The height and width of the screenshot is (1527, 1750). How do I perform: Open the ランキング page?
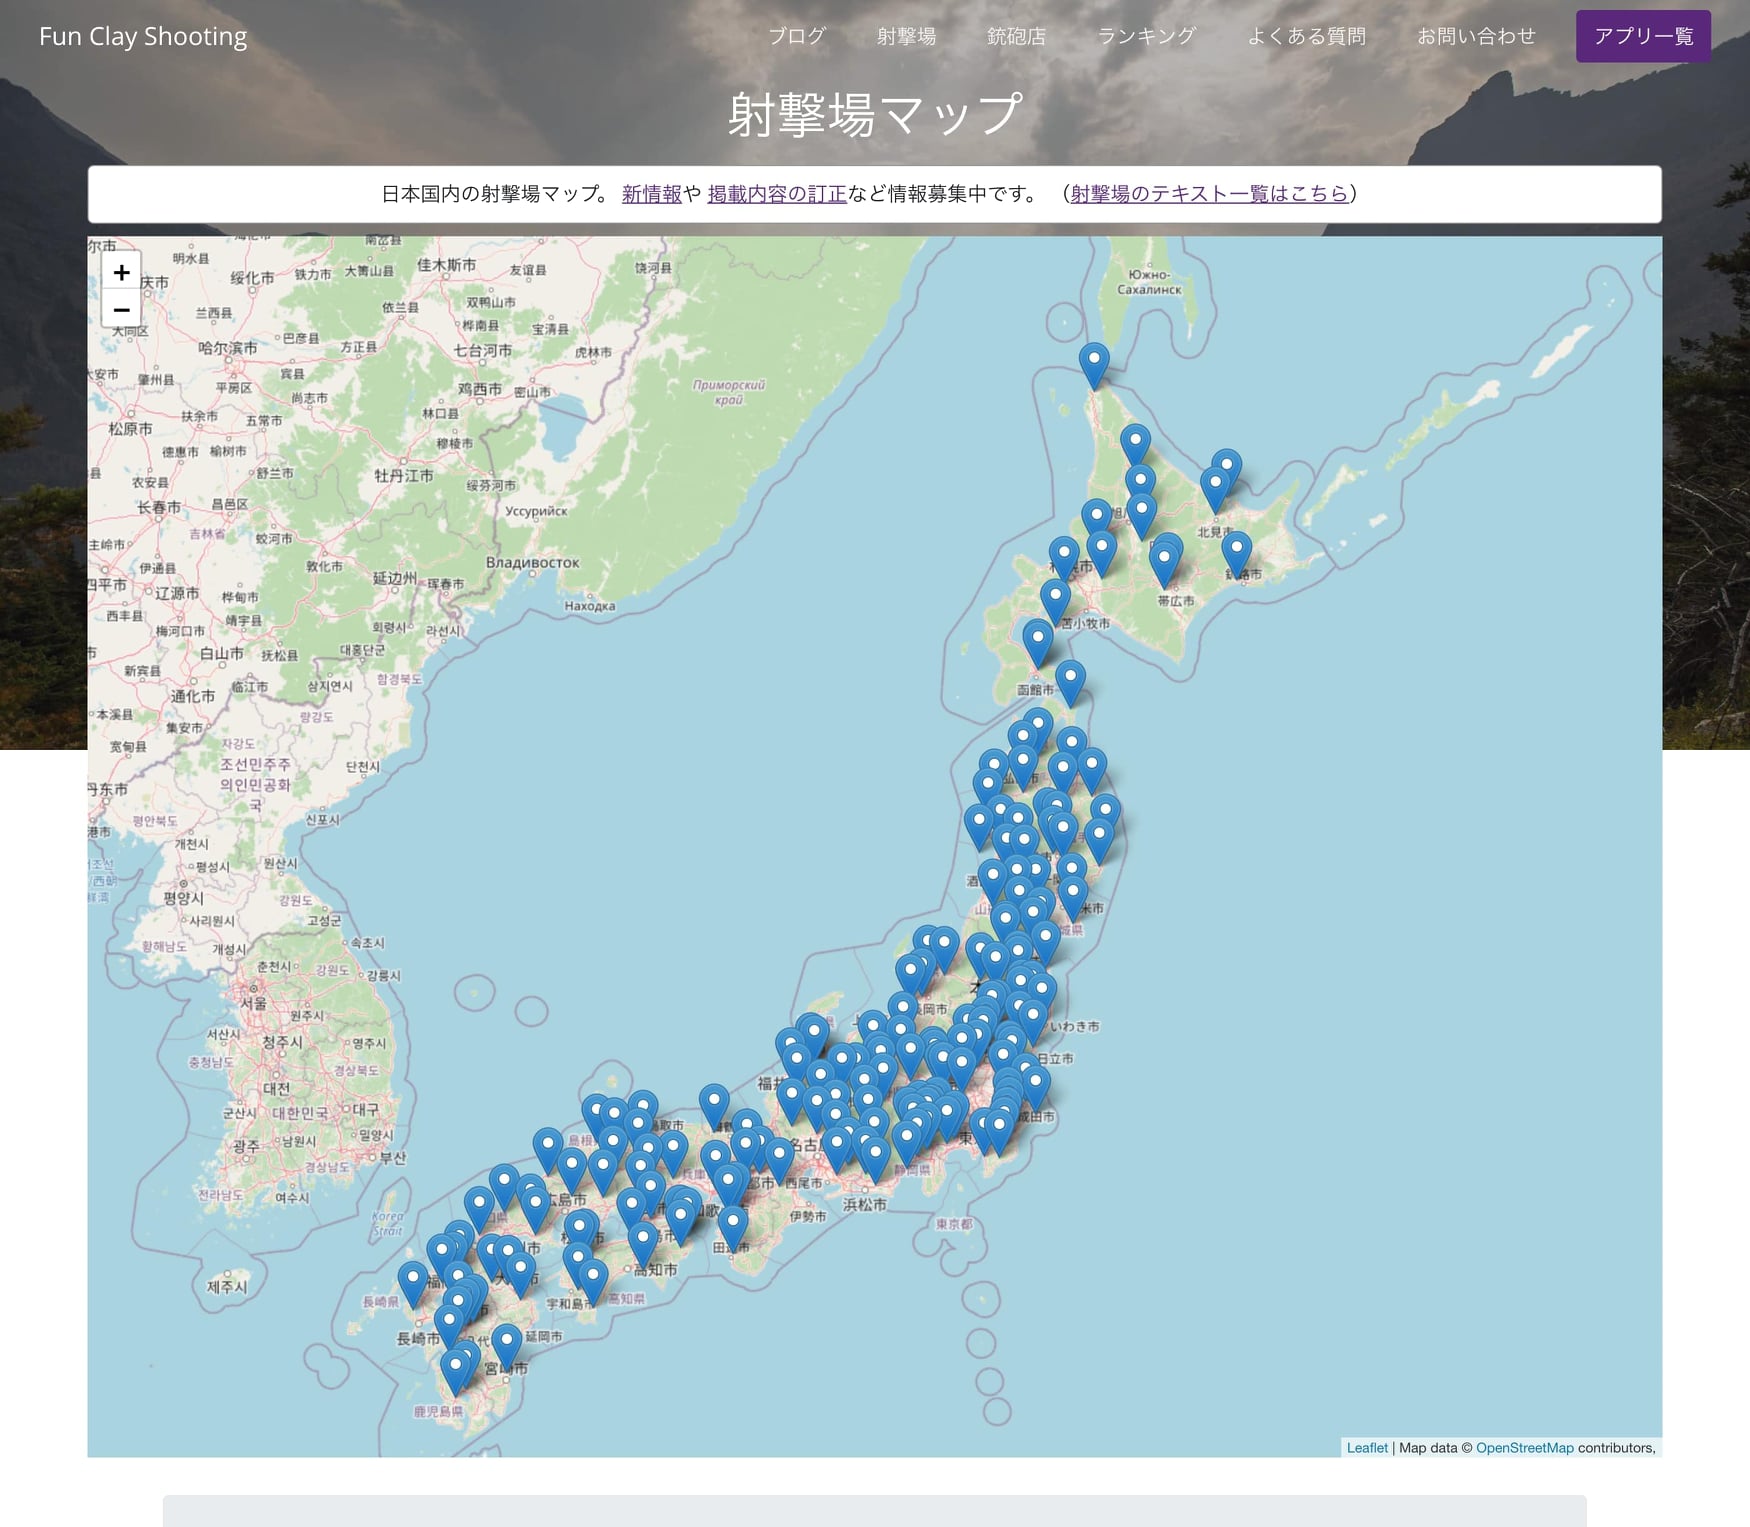point(1146,36)
